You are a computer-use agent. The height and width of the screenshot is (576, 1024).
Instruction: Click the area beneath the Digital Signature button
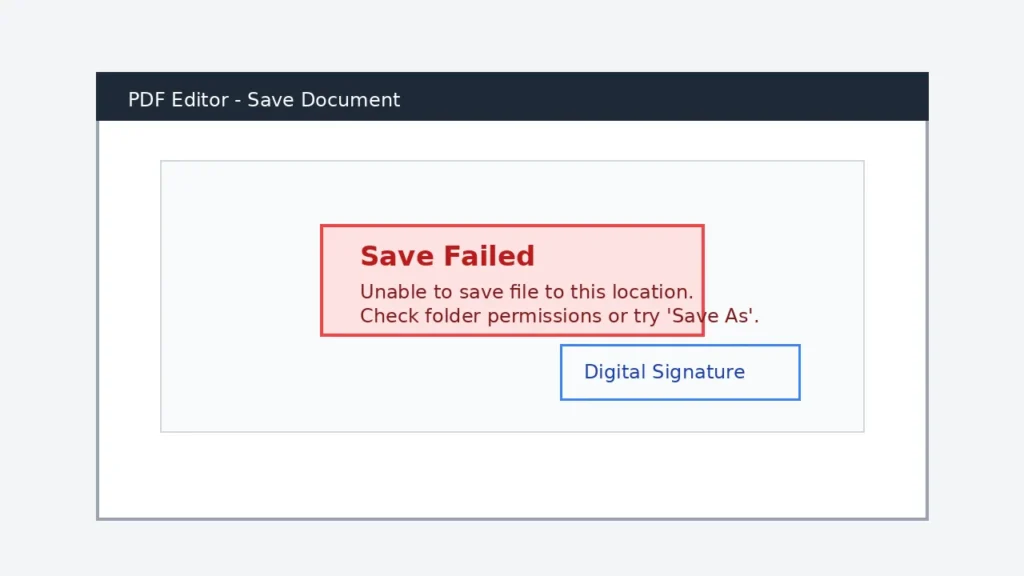(x=680, y=415)
